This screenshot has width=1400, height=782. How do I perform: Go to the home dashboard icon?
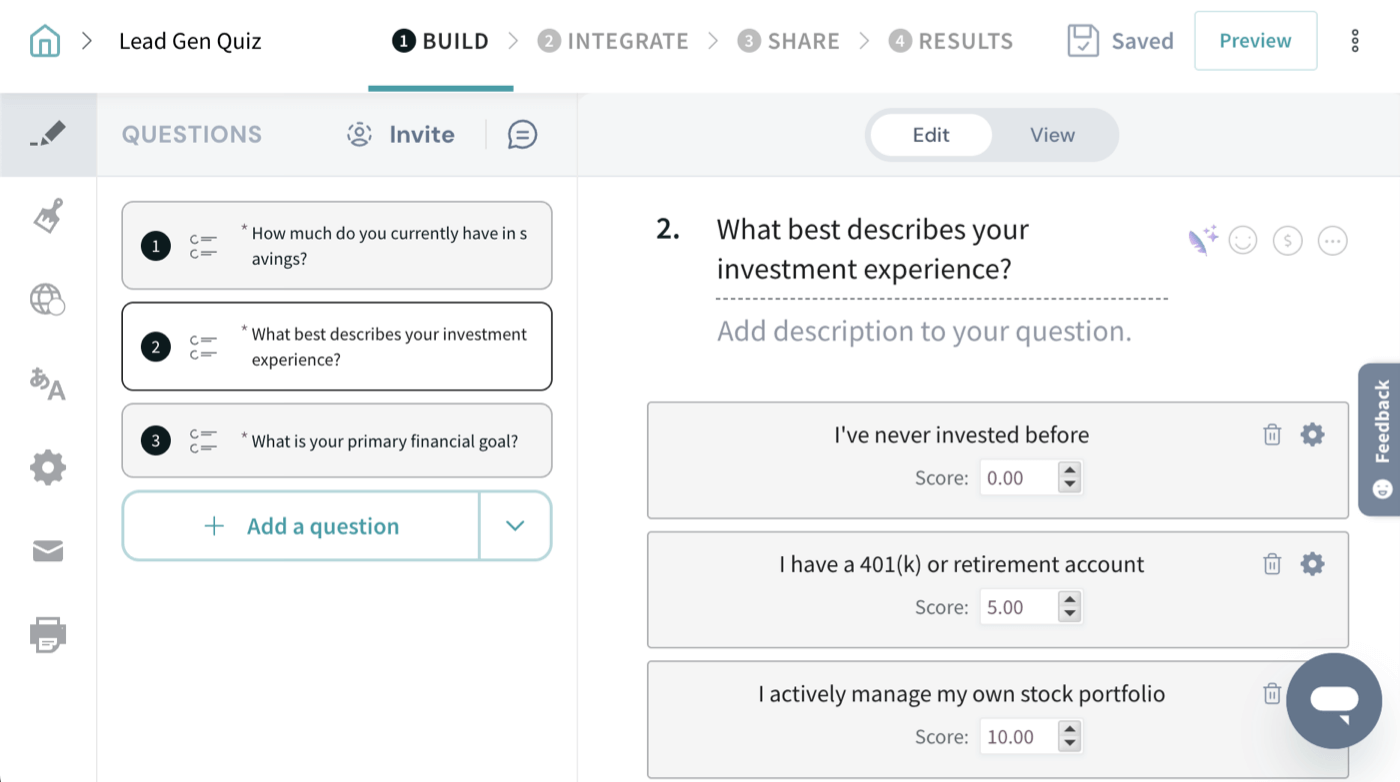pos(45,41)
